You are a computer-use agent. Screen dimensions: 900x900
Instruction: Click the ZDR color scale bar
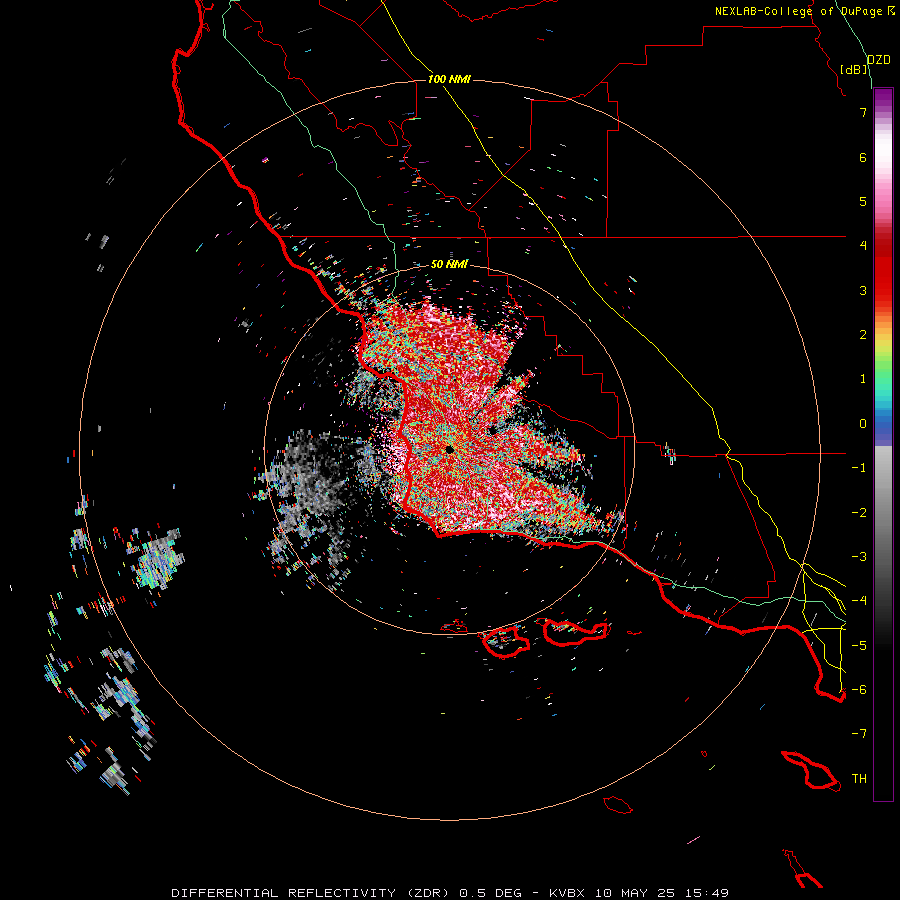pos(883,445)
